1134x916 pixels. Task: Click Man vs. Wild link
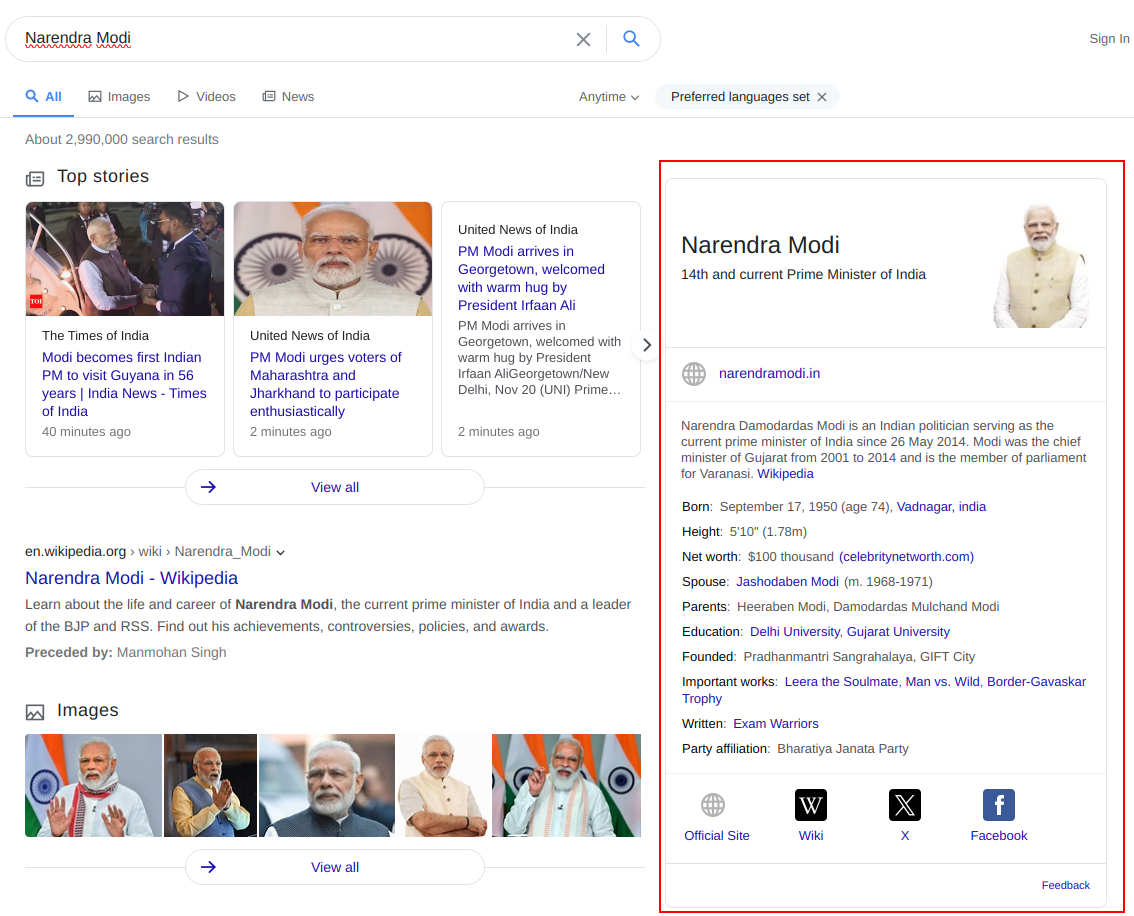943,682
